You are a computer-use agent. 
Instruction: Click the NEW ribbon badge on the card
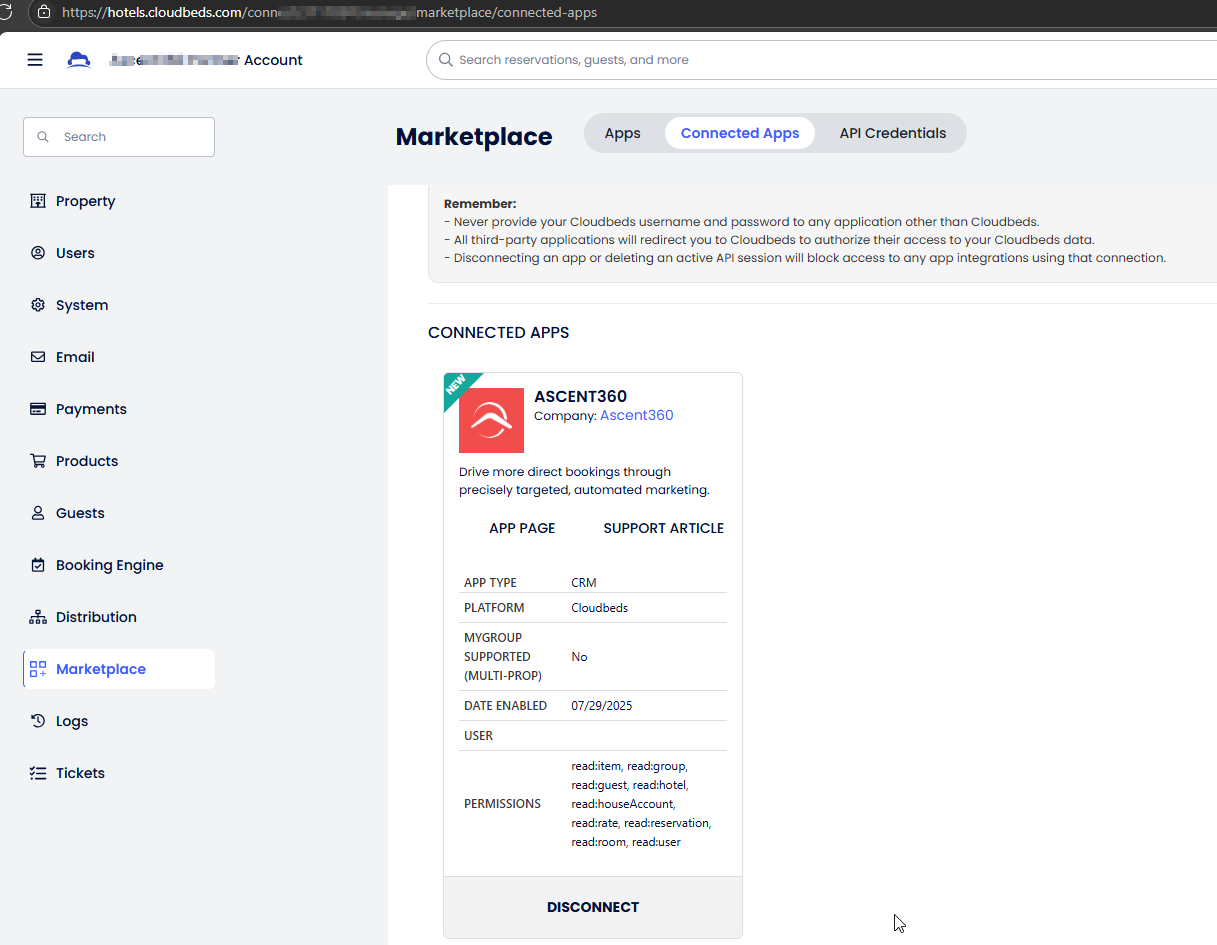pos(457,386)
